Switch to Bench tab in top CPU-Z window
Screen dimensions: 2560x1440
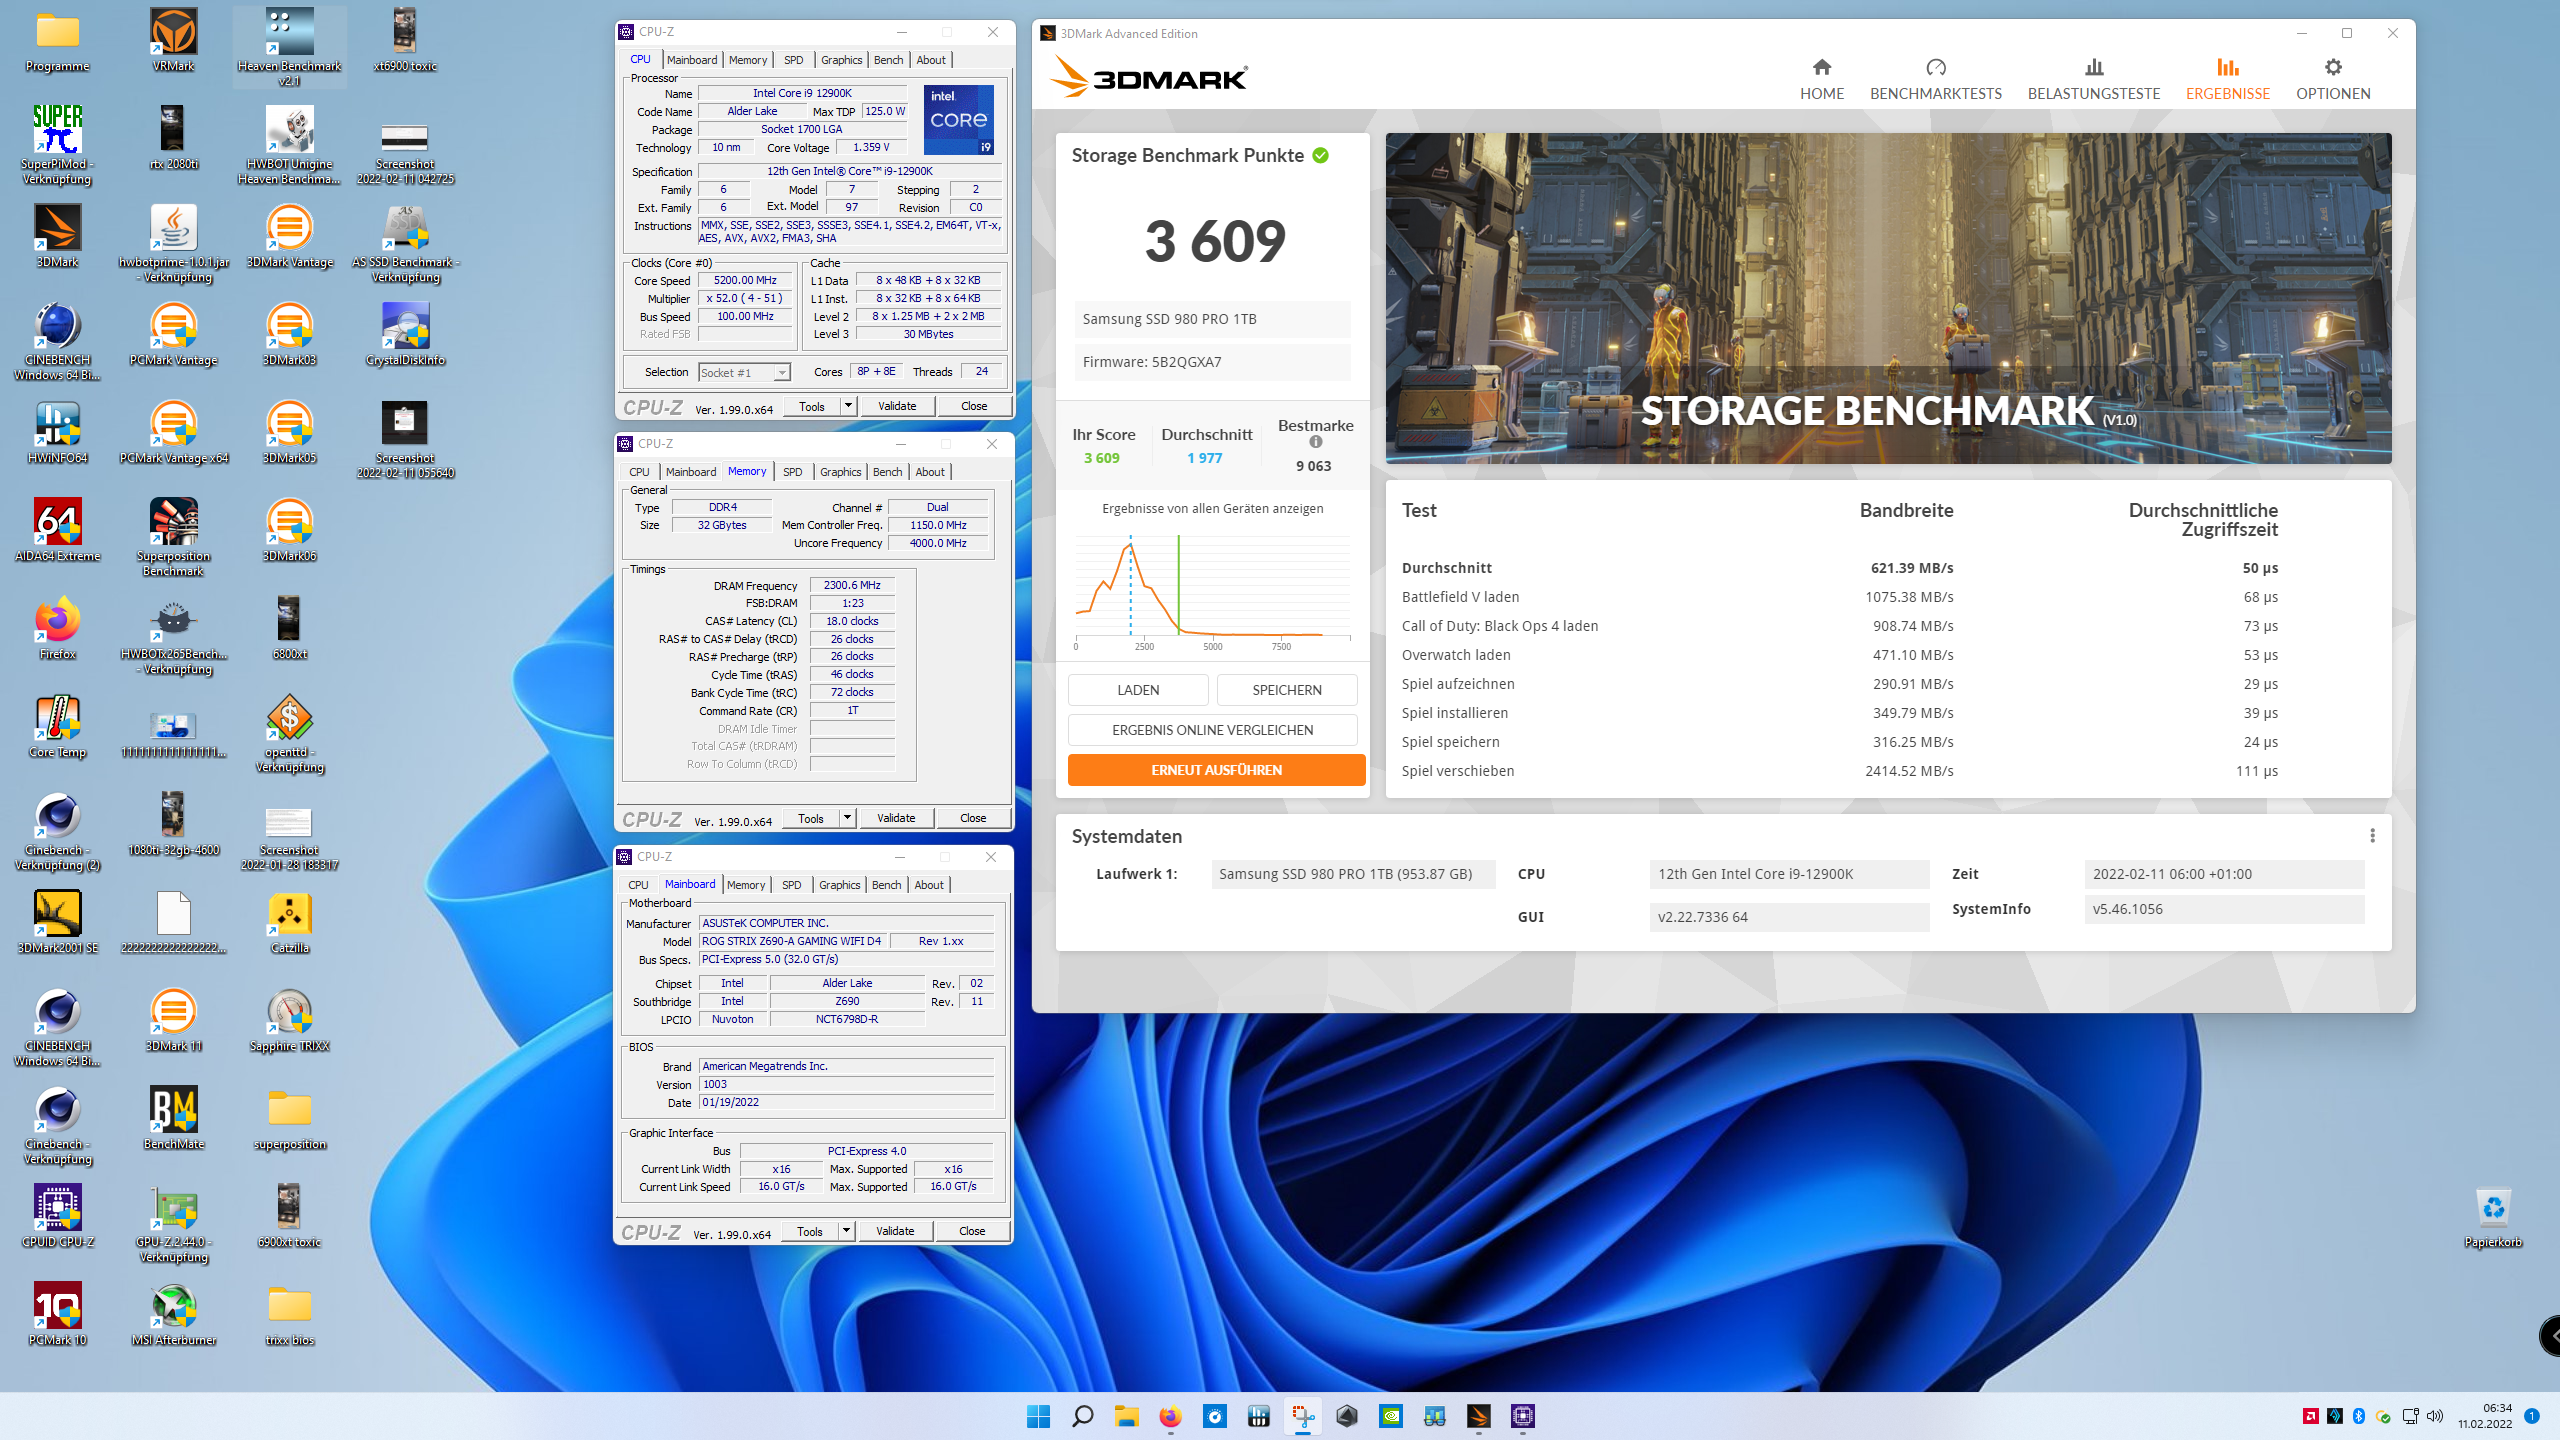point(888,60)
